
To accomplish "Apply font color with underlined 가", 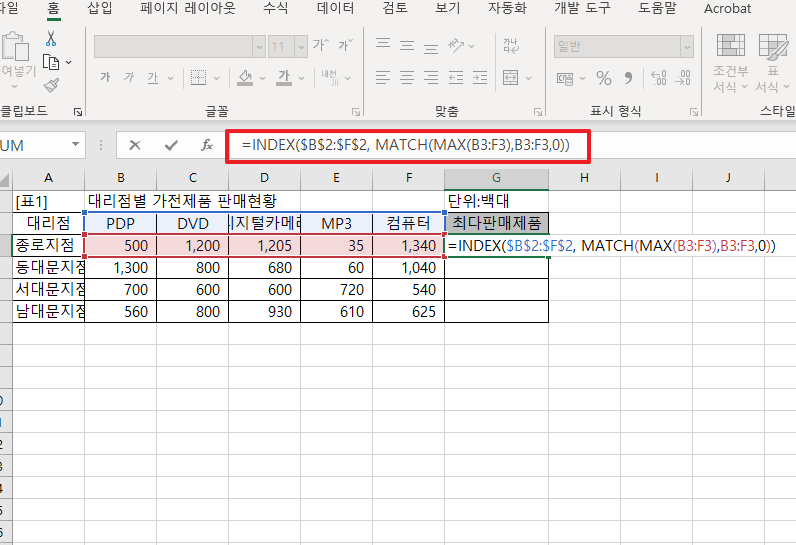I will (284, 78).
